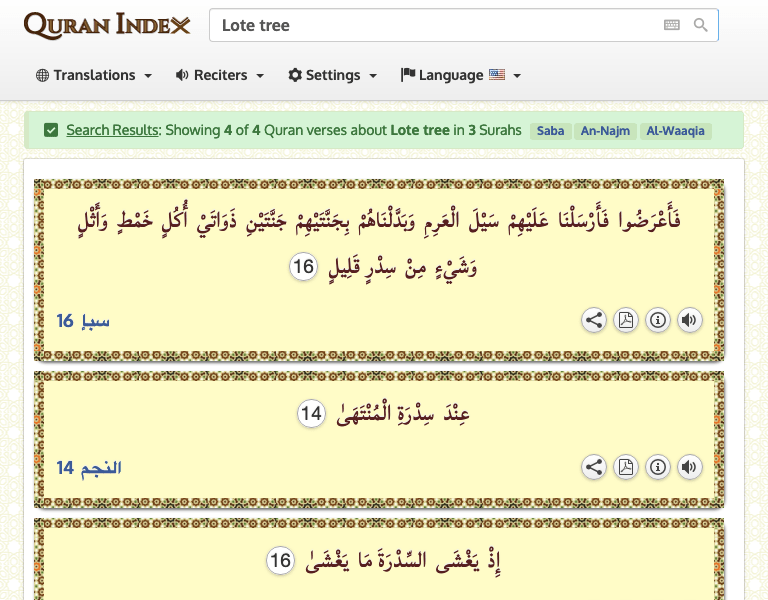Play audio for Saba verse 16
768x600 pixels.
(689, 320)
